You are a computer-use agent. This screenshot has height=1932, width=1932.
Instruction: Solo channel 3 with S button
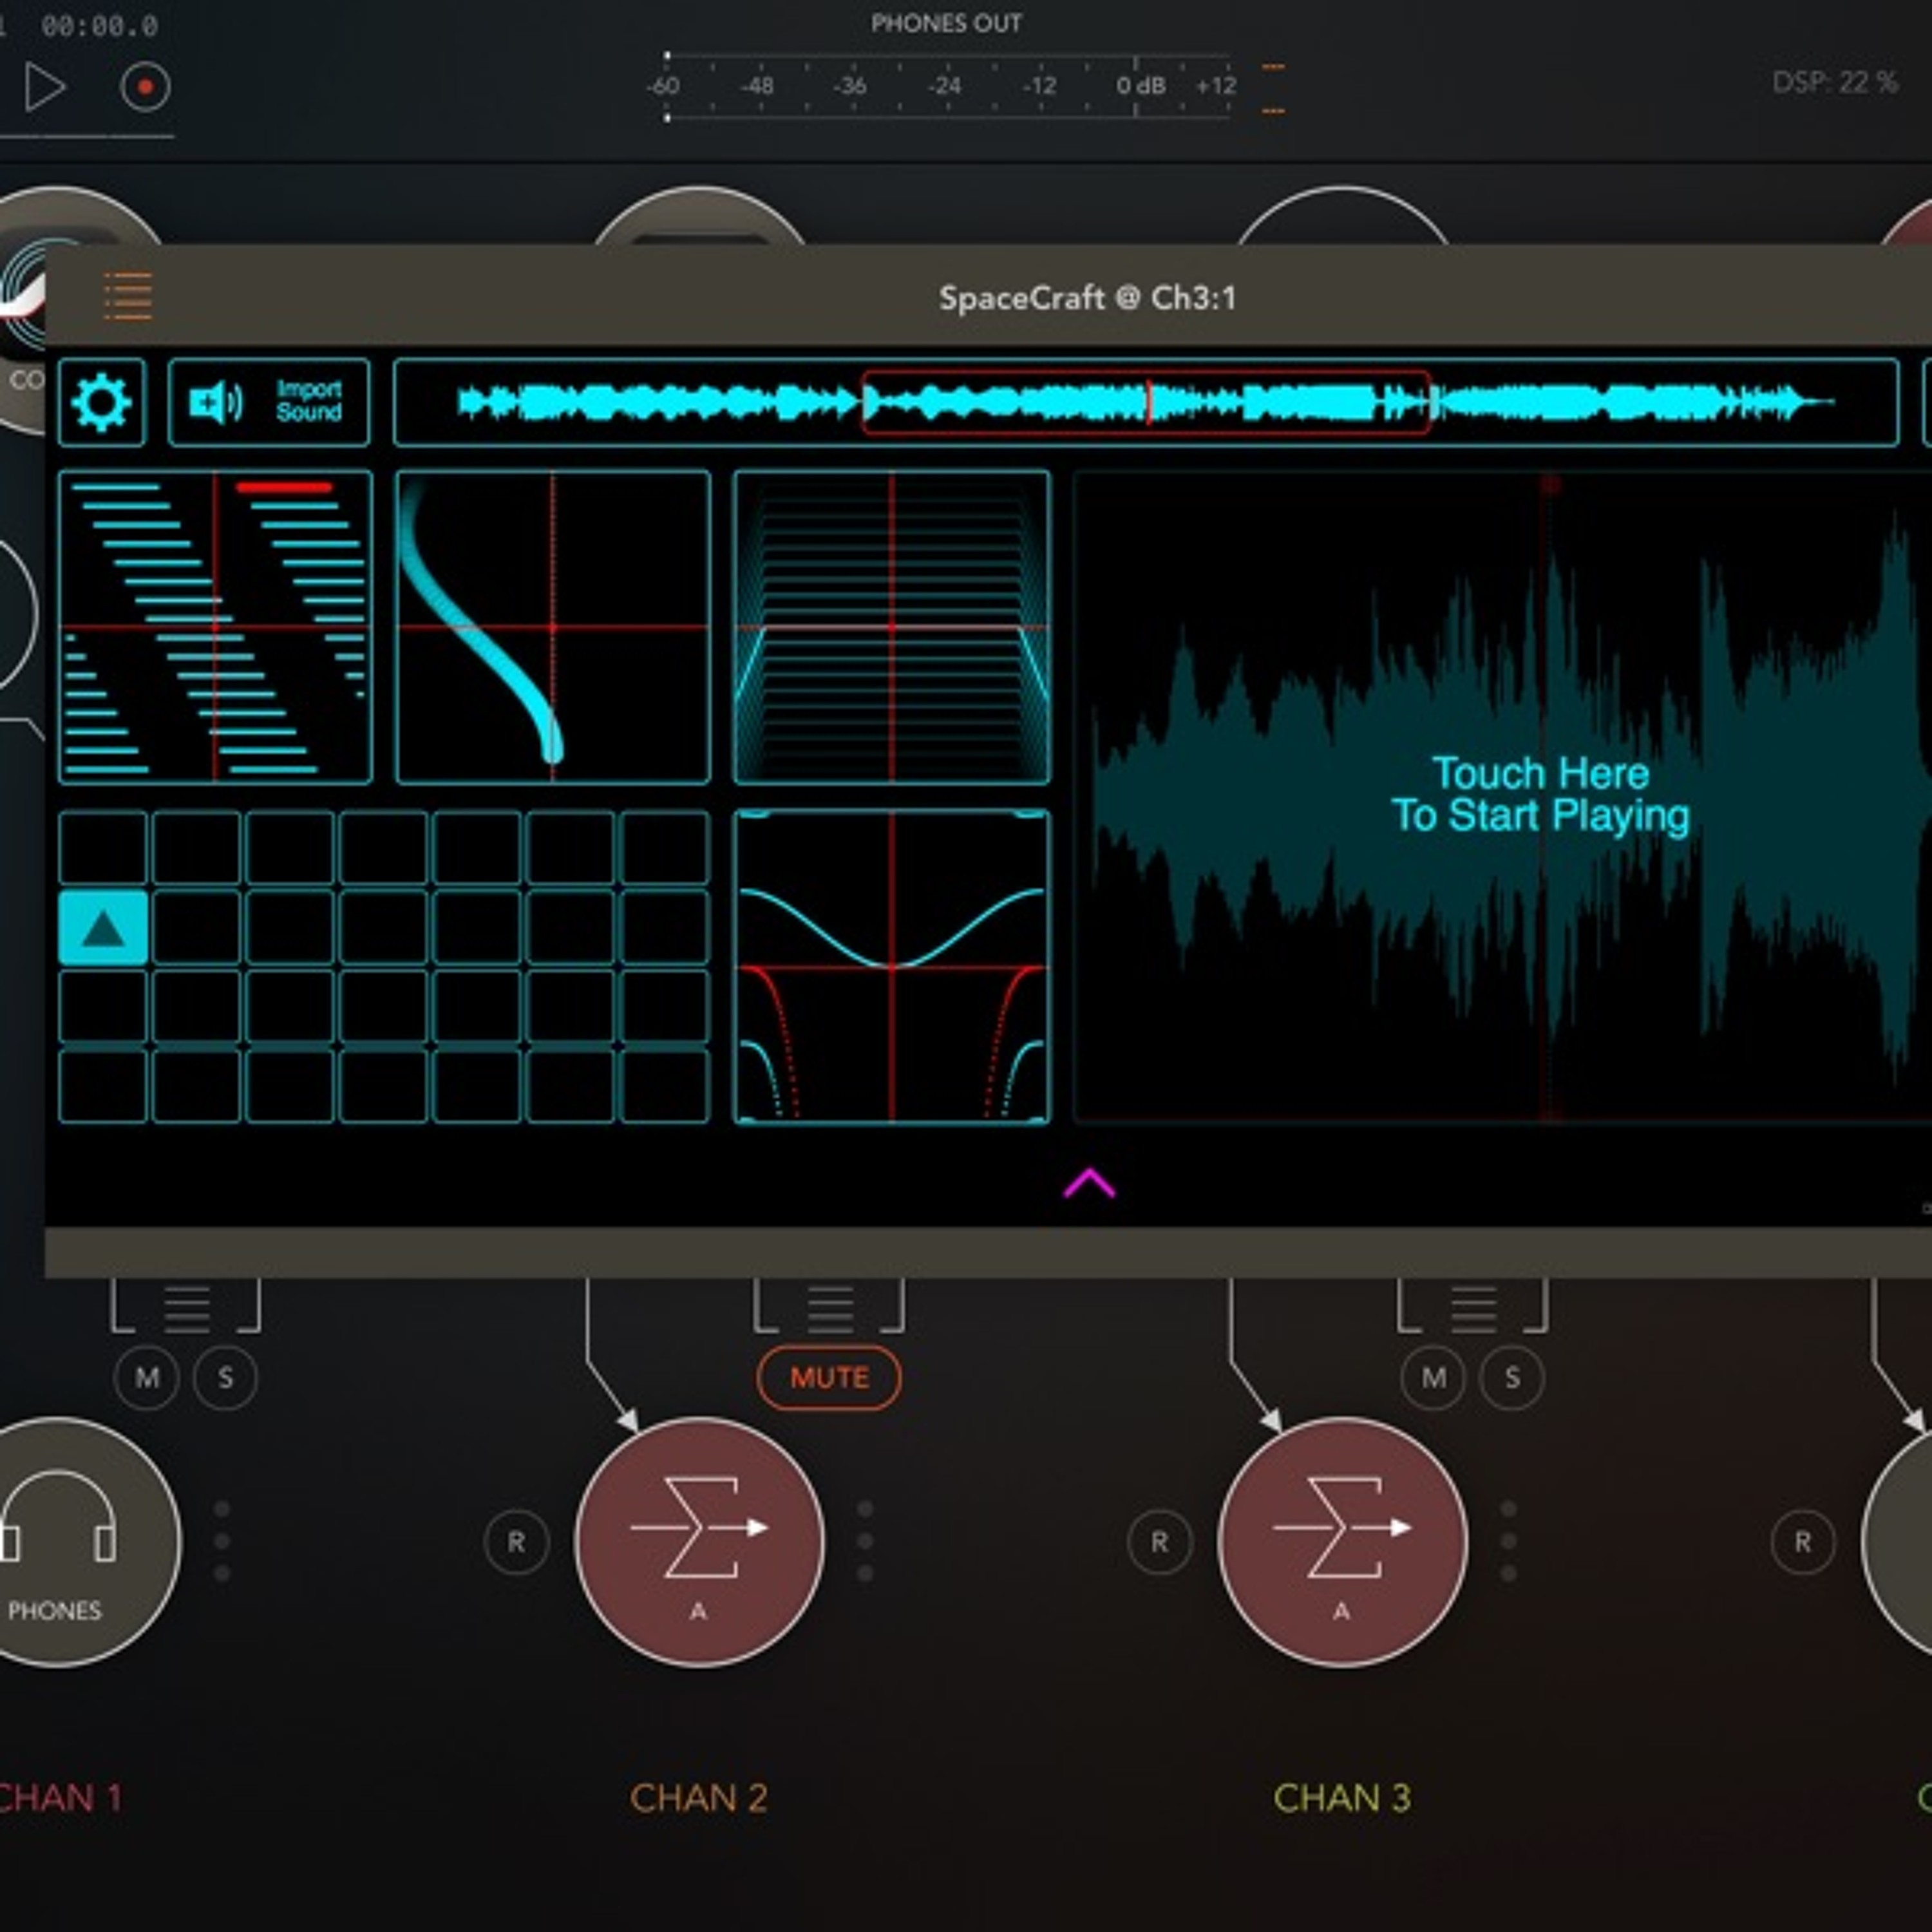tap(1512, 1378)
